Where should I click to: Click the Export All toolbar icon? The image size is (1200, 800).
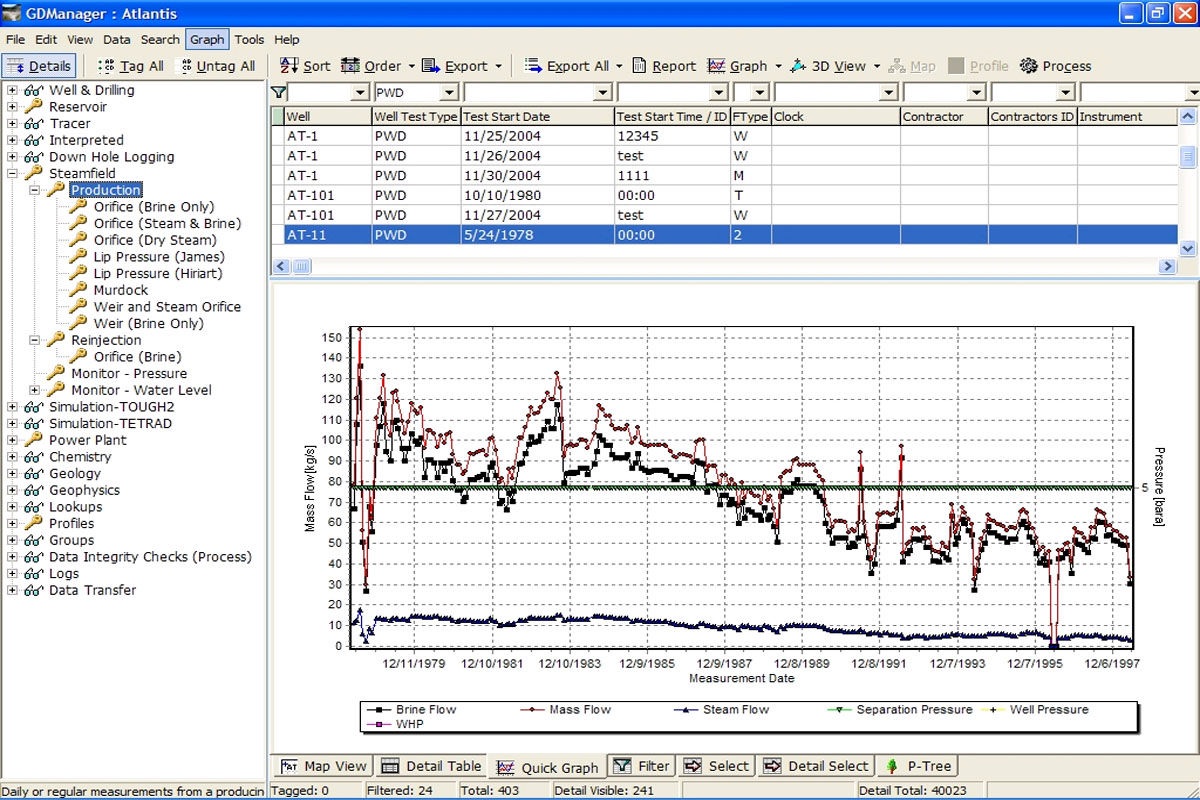click(533, 66)
